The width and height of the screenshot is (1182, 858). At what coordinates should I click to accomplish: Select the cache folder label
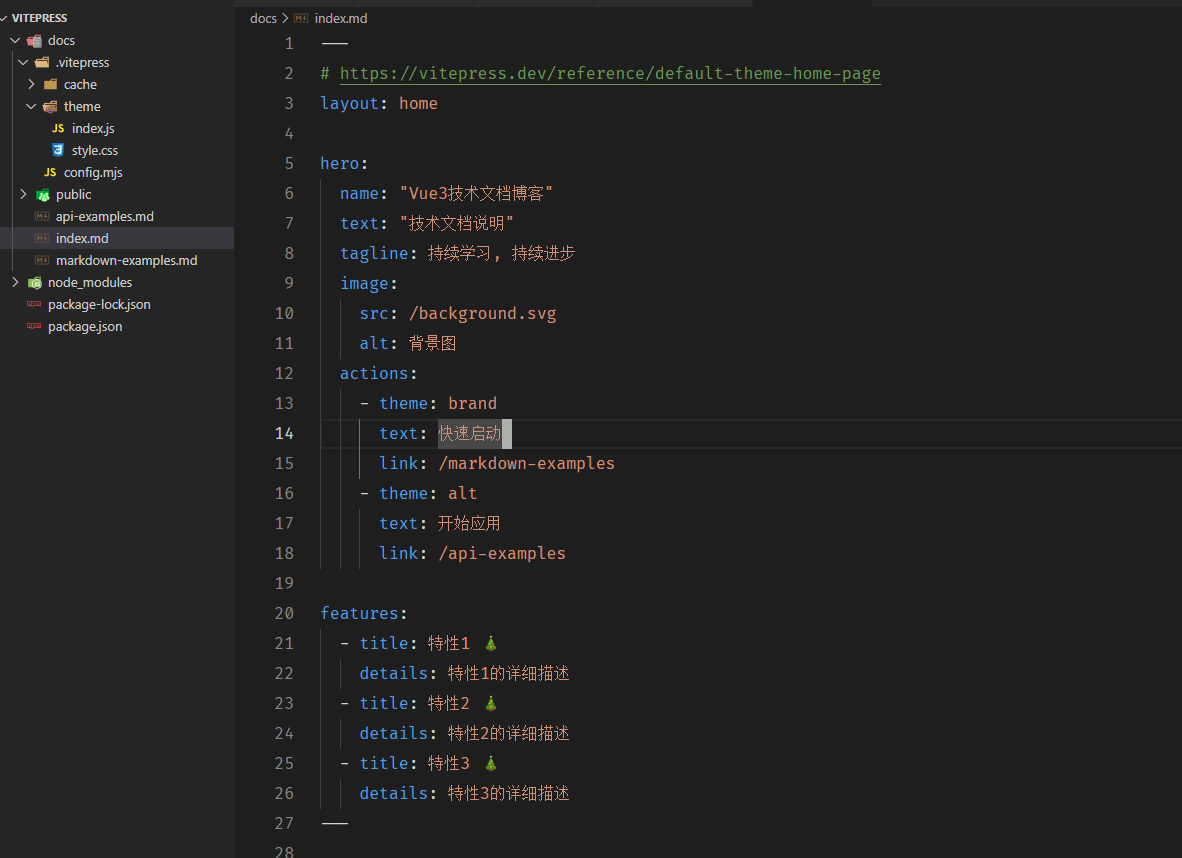80,84
